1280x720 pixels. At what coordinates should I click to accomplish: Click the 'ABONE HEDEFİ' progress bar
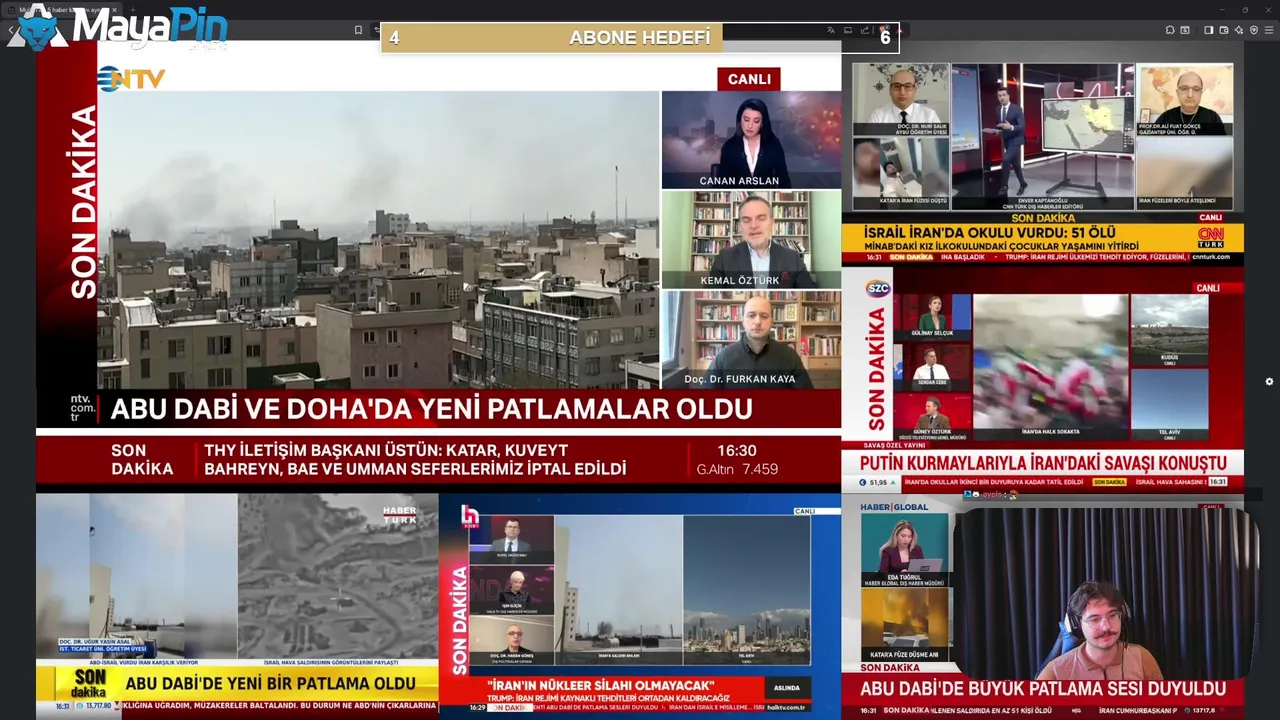click(640, 38)
